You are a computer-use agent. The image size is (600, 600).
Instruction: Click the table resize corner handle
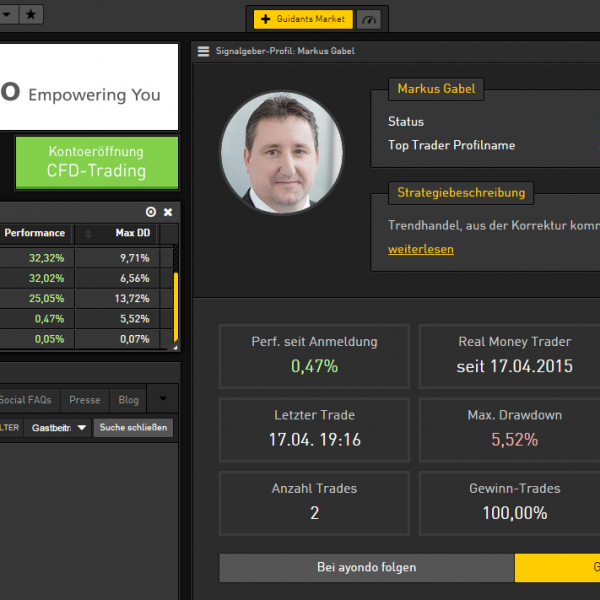pos(176,346)
